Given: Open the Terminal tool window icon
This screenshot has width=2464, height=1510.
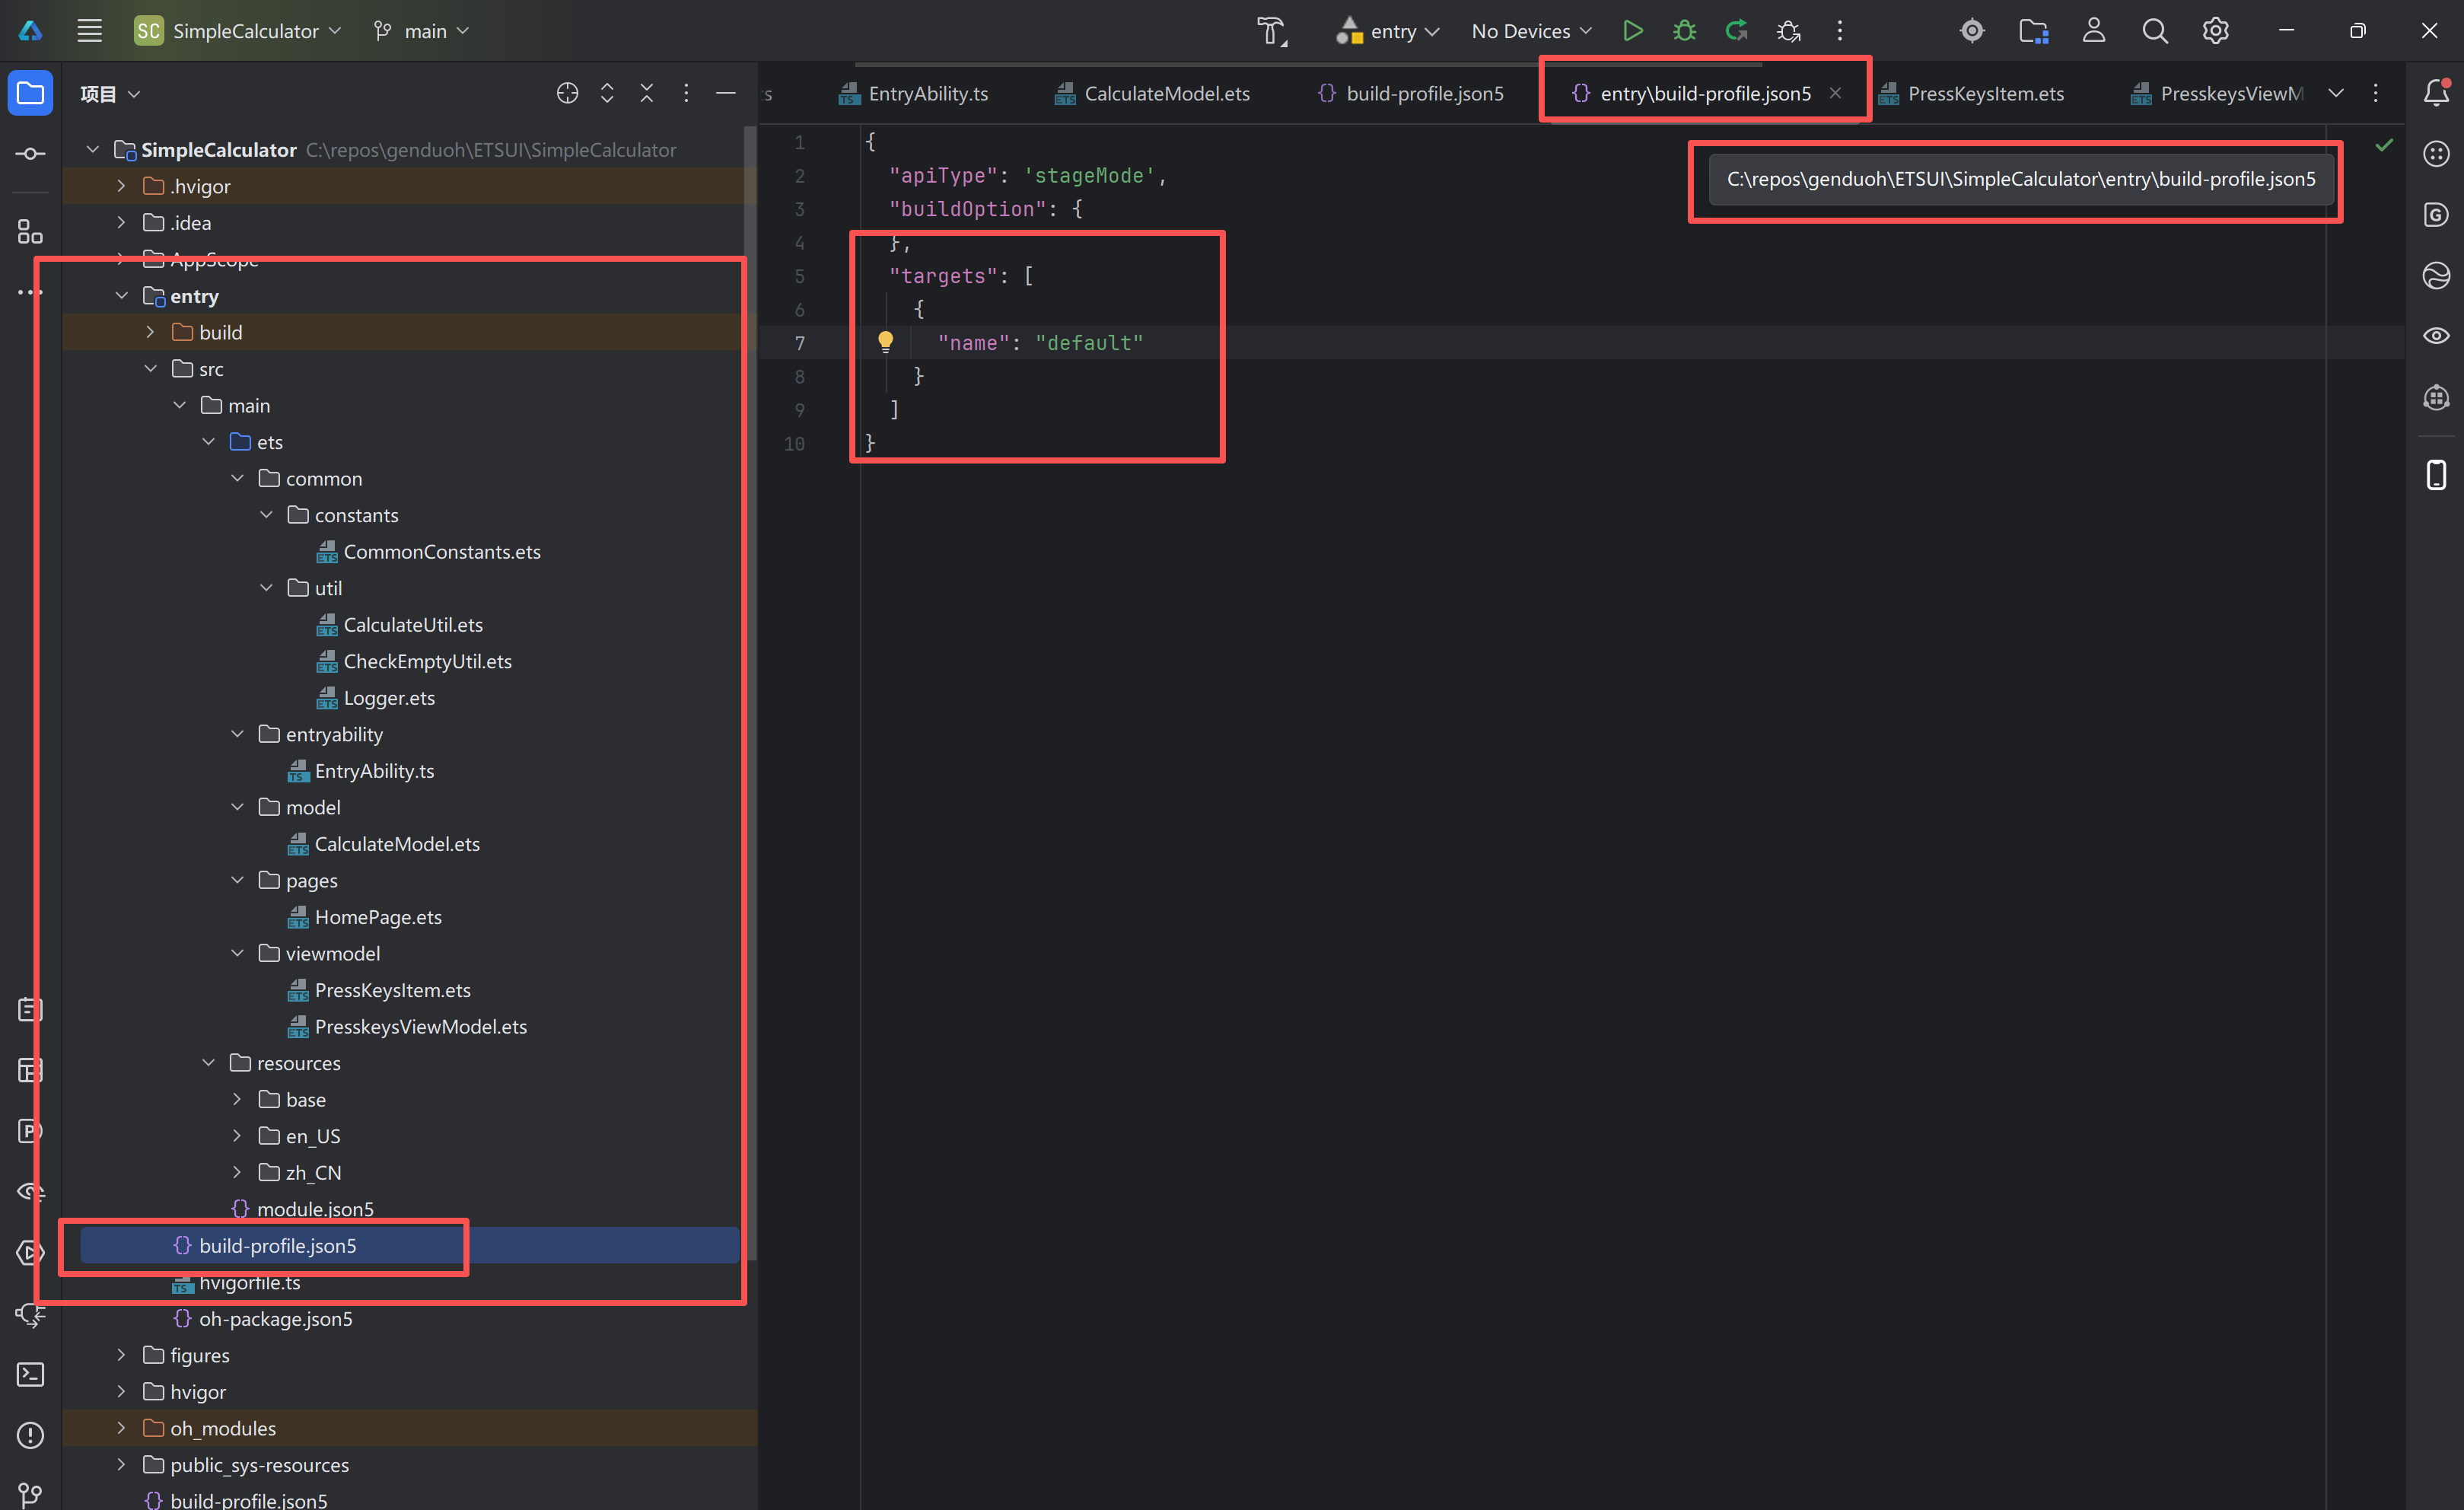Looking at the screenshot, I should pos(30,1374).
